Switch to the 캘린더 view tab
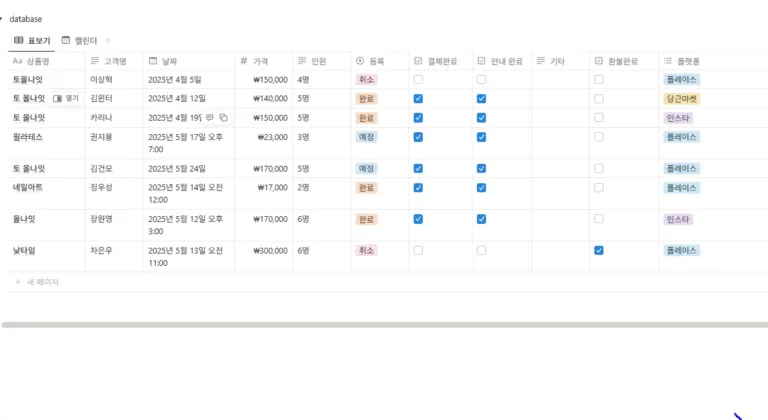The image size is (768, 420). pos(80,40)
